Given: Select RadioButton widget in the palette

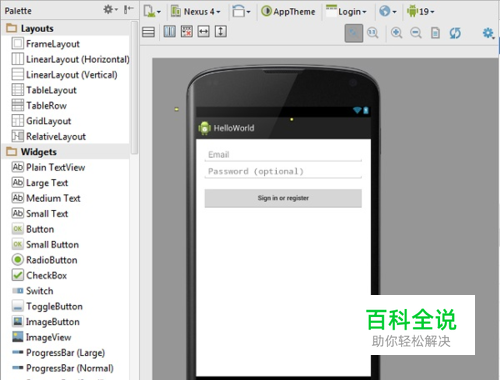Looking at the screenshot, I should point(44,260).
